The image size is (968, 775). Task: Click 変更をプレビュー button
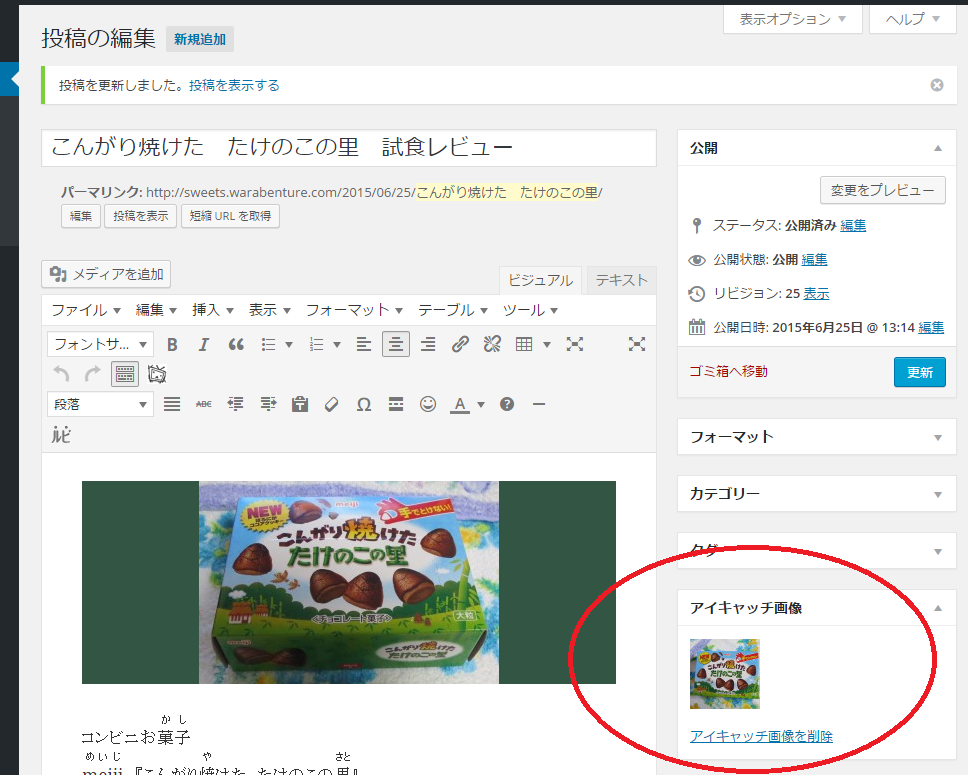[x=882, y=190]
